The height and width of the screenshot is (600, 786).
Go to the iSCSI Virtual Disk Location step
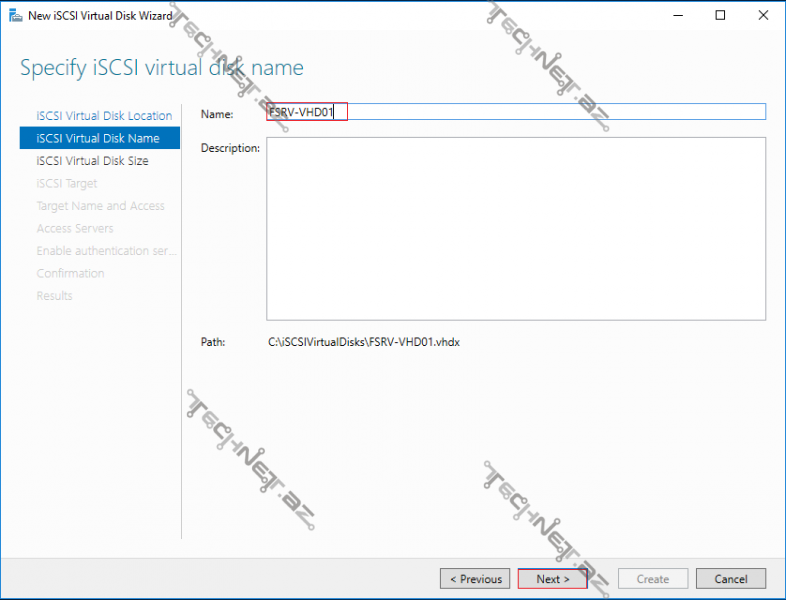tap(104, 116)
